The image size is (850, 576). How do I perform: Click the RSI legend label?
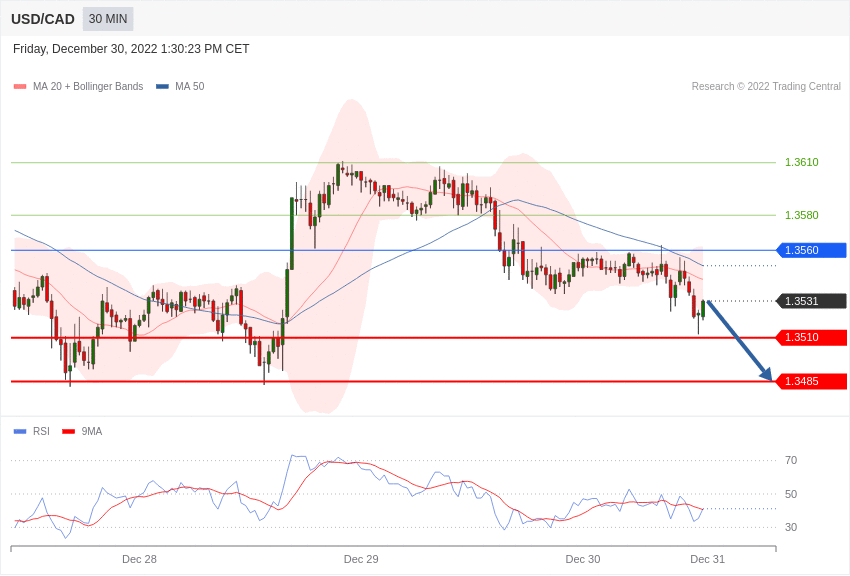coord(41,431)
